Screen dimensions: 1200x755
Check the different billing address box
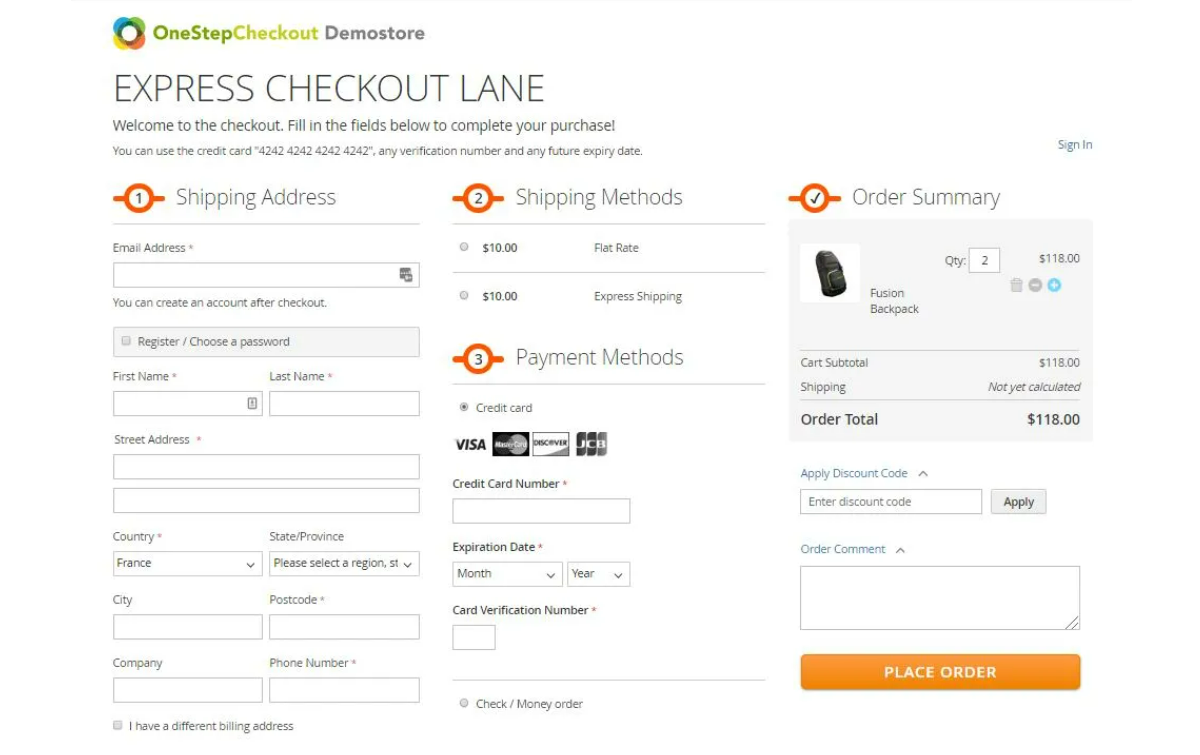coord(118,725)
